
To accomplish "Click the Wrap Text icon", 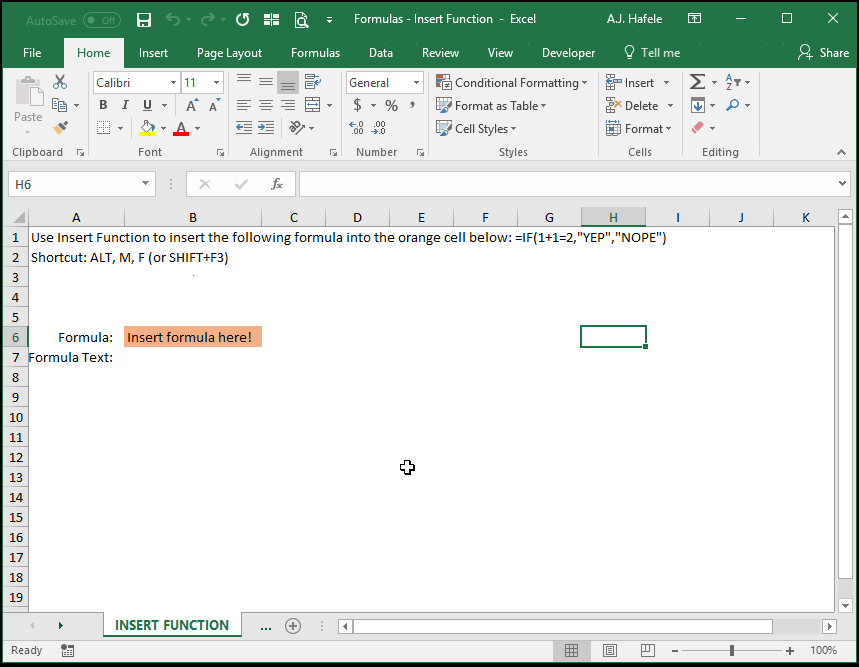I will 313,82.
